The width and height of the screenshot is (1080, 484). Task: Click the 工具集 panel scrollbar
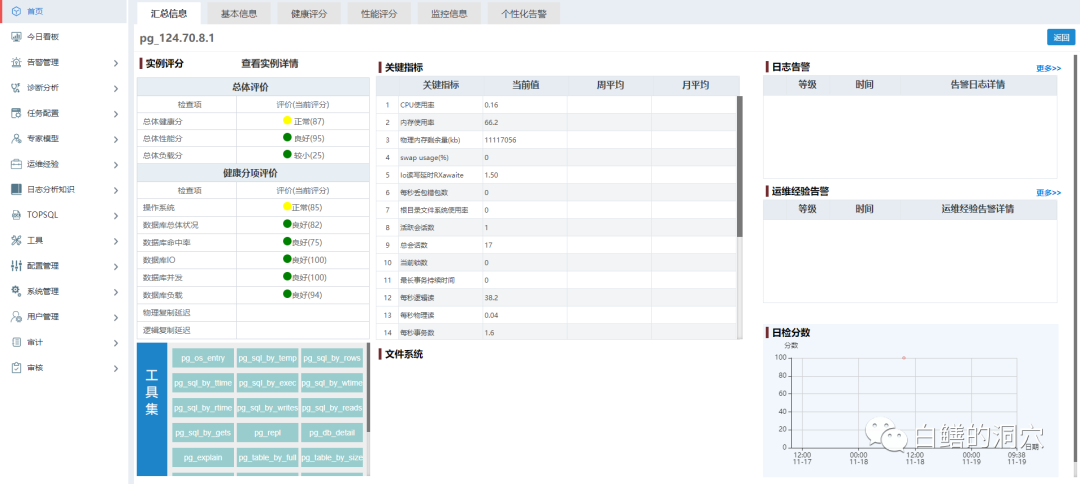368,388
